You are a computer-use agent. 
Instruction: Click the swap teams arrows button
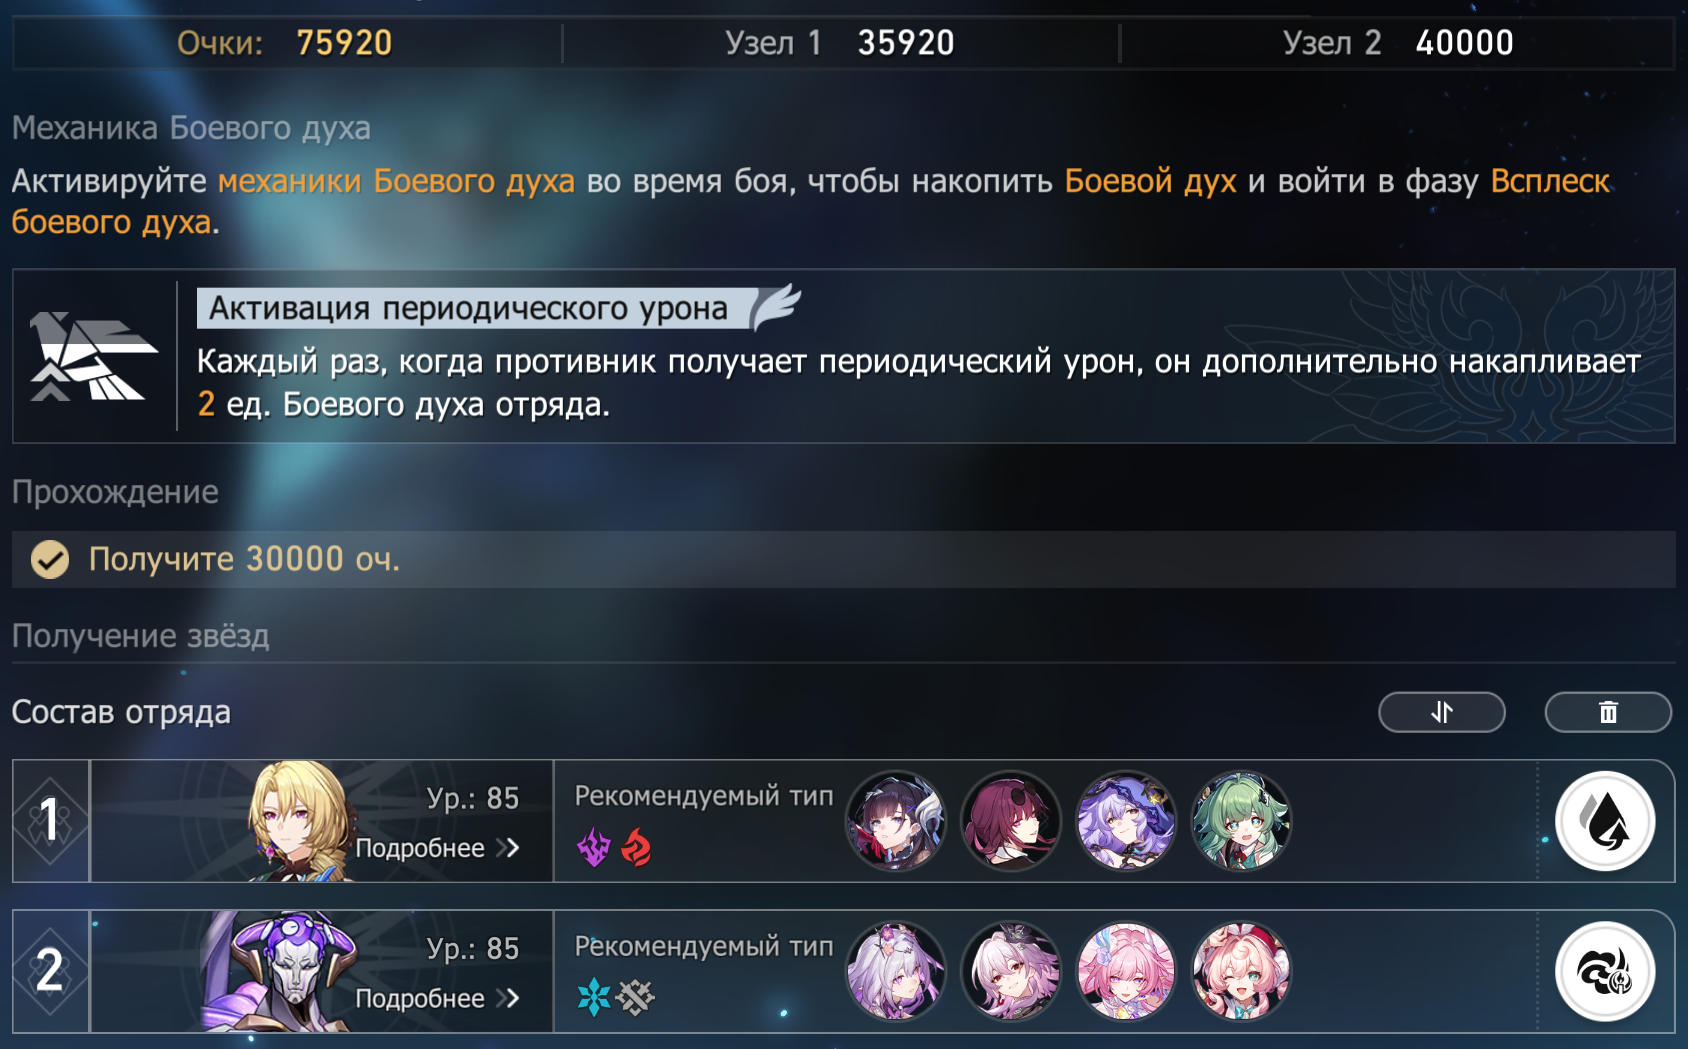pyautogui.click(x=1441, y=712)
